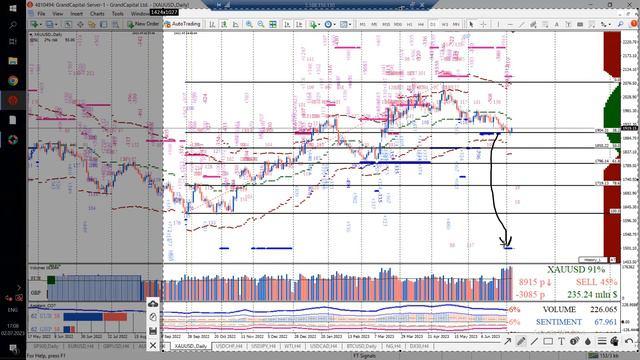Select the rectangle annotation tool
The width and height of the screenshot is (640, 360).
click(x=548, y=341)
